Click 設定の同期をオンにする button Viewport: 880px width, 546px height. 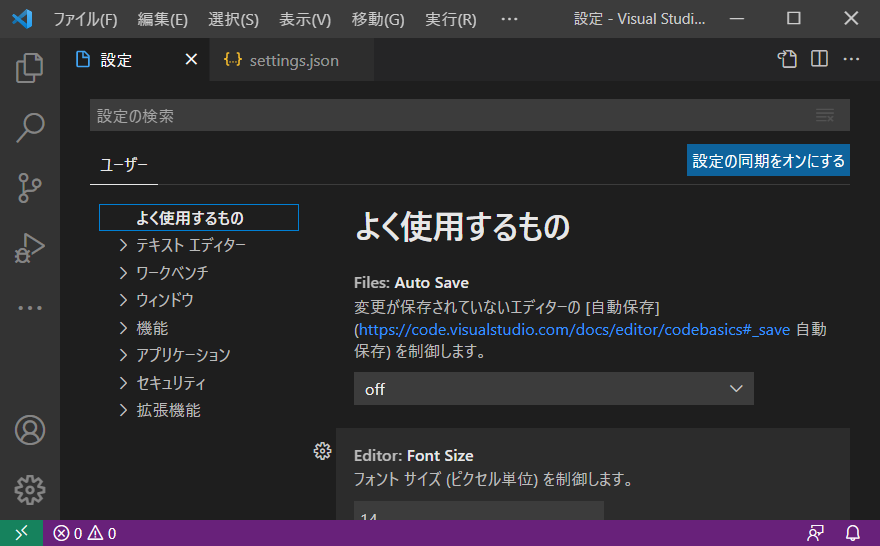[x=768, y=160]
